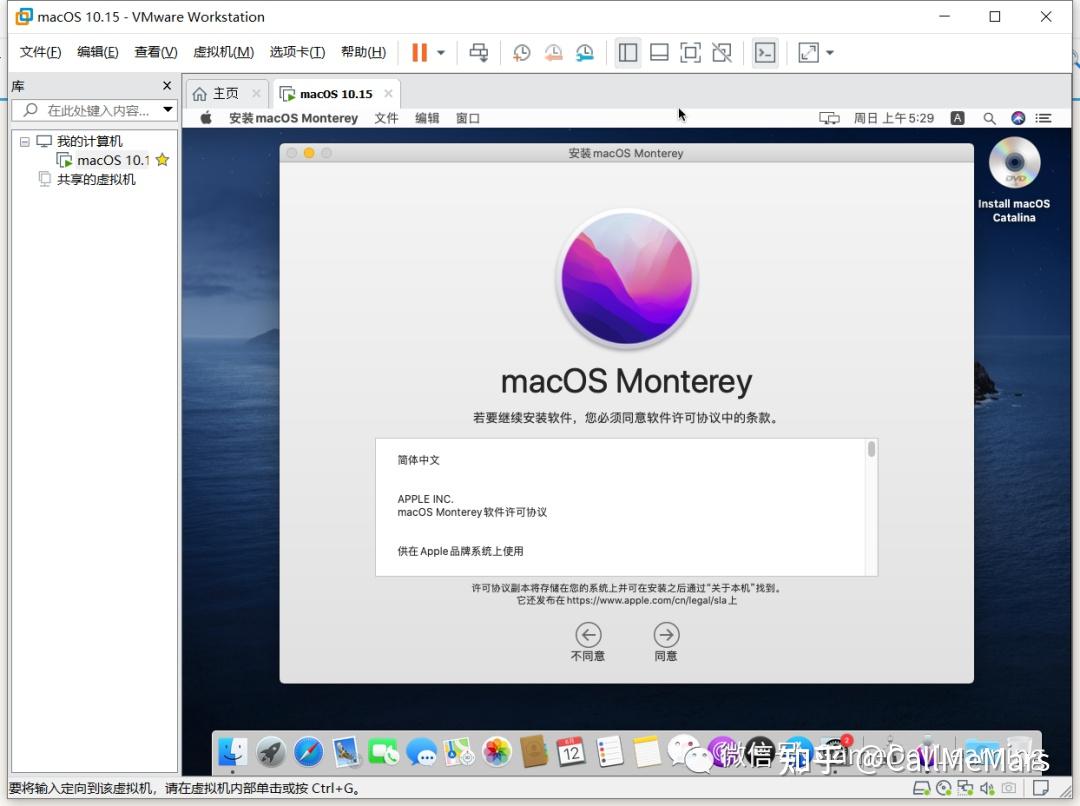Open the library search options dropdown
The image size is (1080, 806).
point(167,110)
